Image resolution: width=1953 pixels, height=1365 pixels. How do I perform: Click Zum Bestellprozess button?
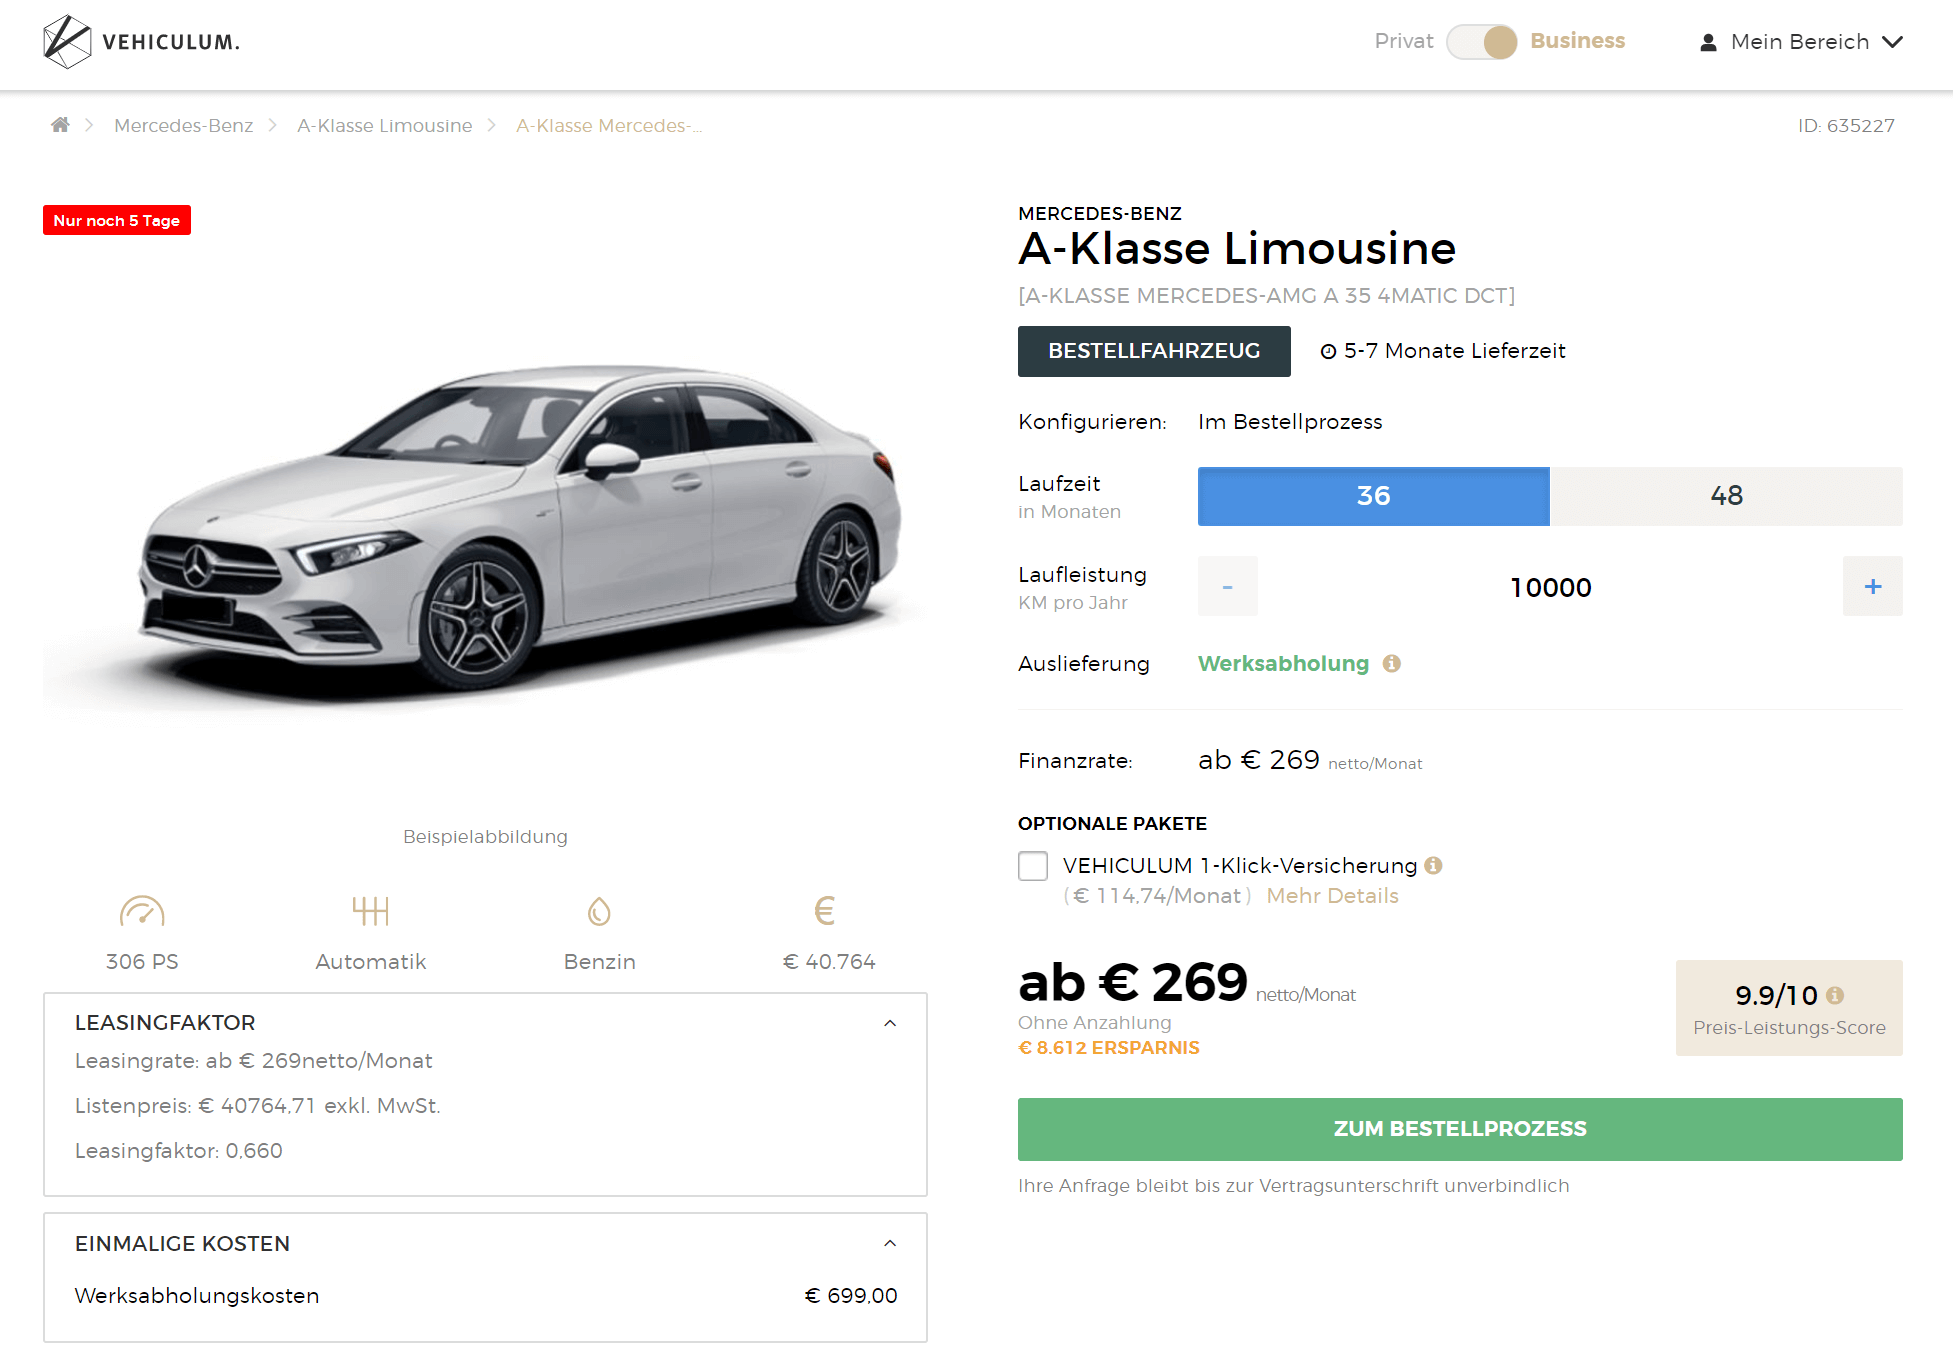pos(1460,1129)
